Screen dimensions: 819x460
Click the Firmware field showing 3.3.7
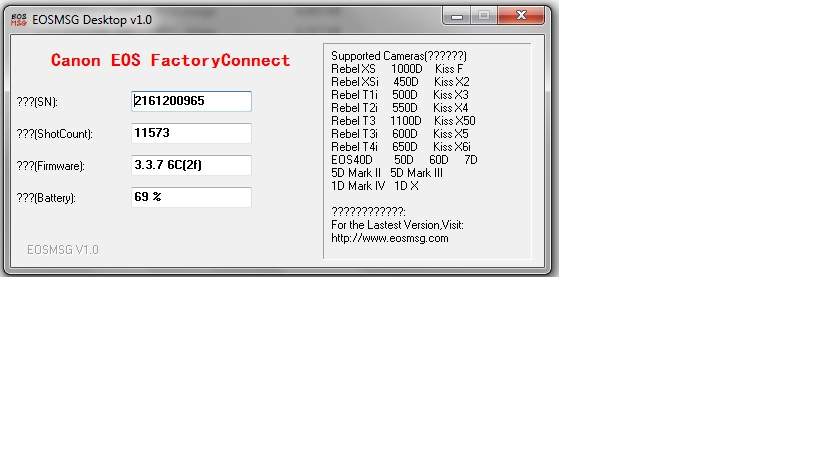click(191, 165)
